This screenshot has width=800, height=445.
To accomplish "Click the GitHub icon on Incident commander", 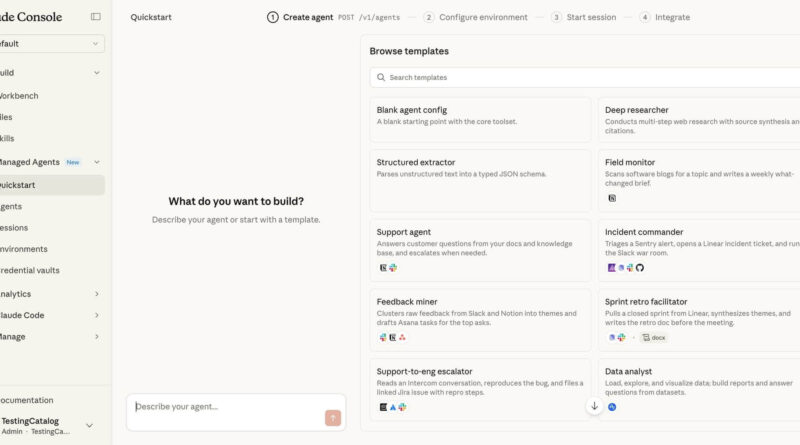I will (640, 268).
